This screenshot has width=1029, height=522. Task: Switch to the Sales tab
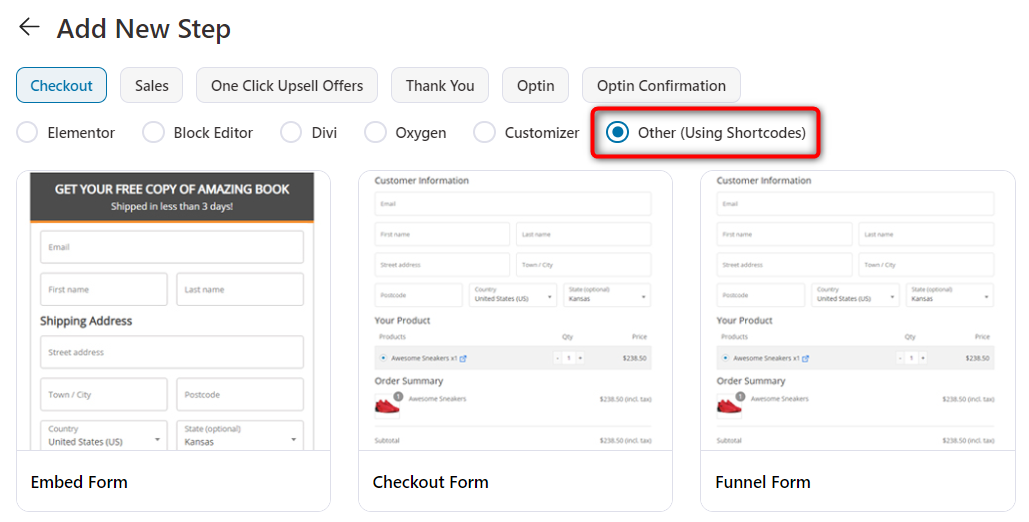point(152,86)
